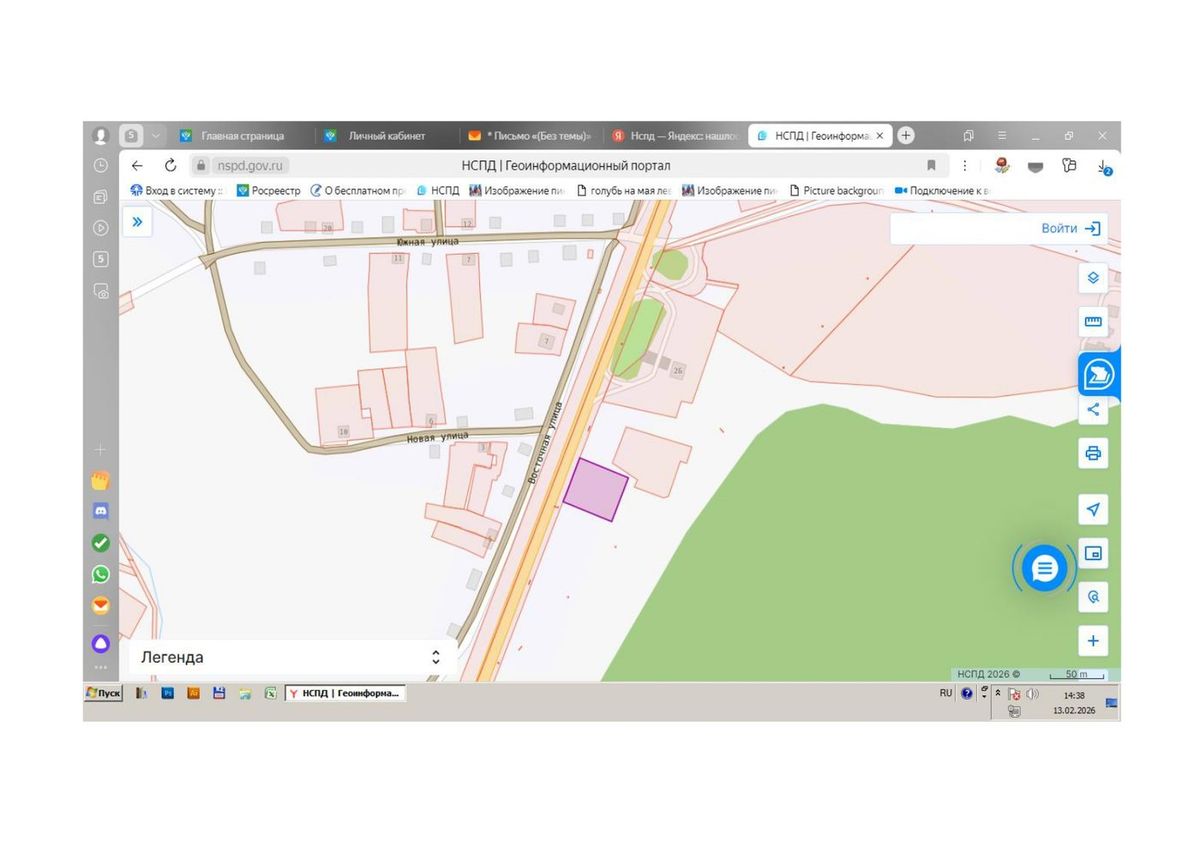Toggle the overview mini-map icon

[1093, 553]
